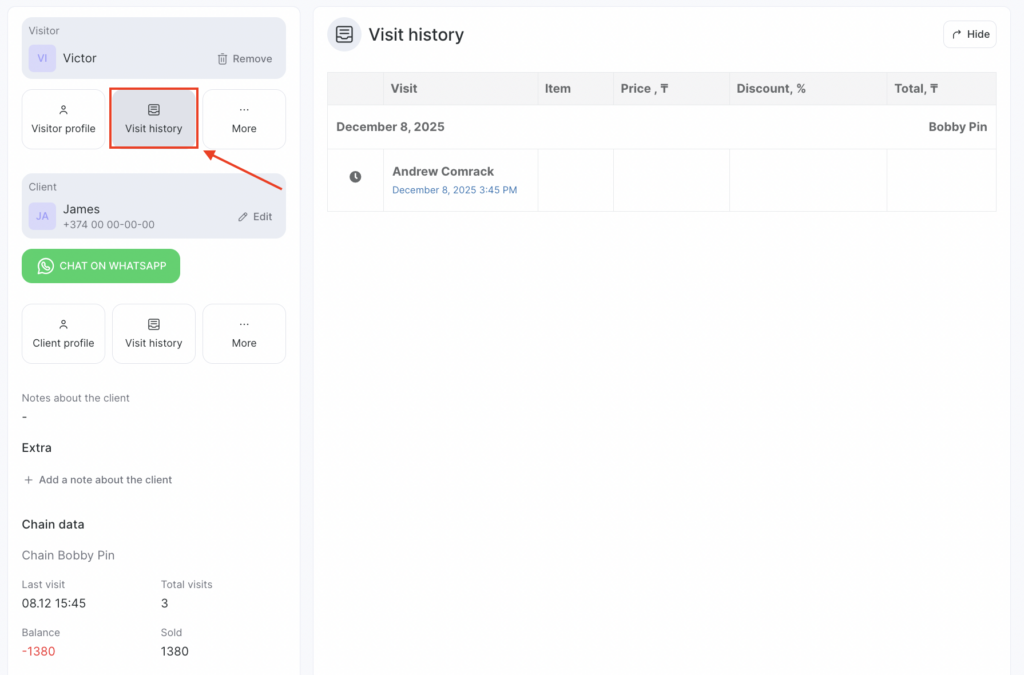The width and height of the screenshot is (1024, 675).
Task: Click the Visit column header
Action: pos(404,89)
